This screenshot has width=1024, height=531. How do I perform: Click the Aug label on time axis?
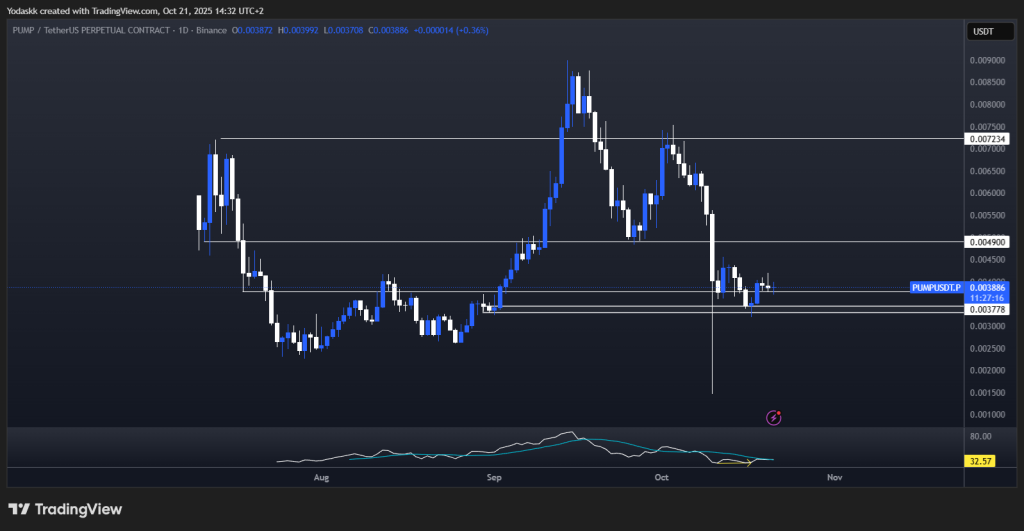tap(320, 478)
